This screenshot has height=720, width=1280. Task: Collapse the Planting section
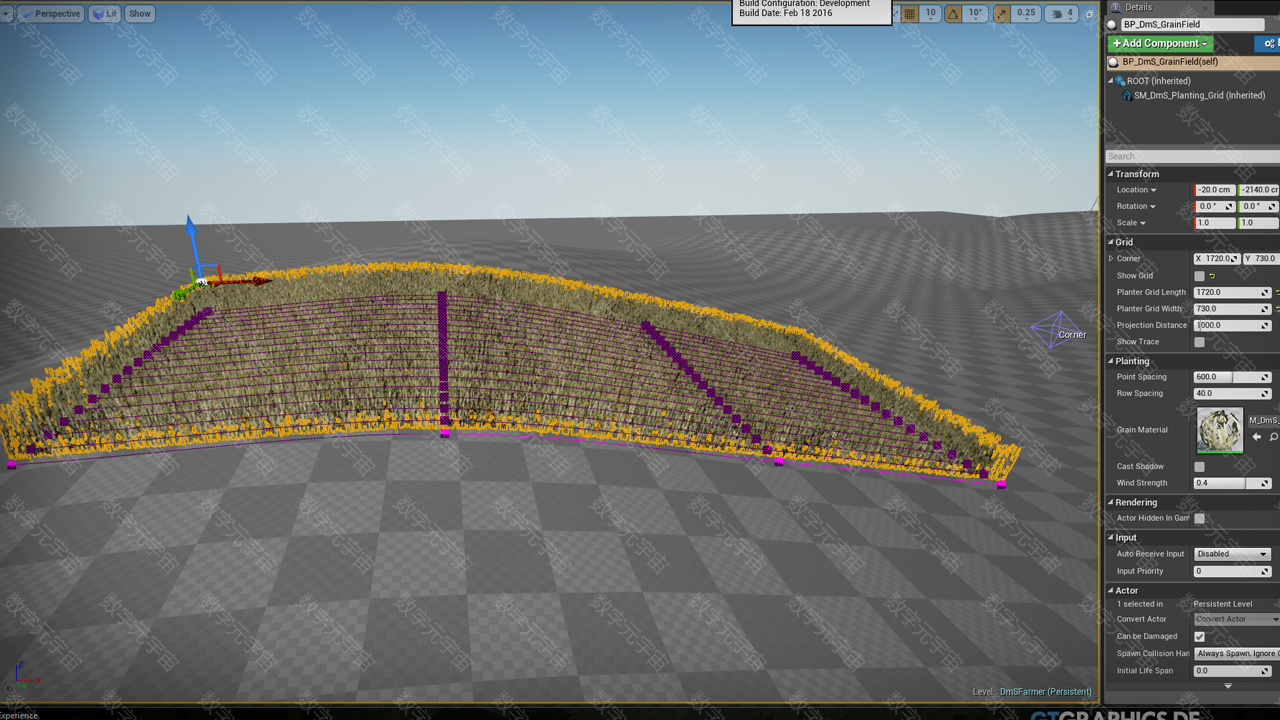pyautogui.click(x=1111, y=361)
